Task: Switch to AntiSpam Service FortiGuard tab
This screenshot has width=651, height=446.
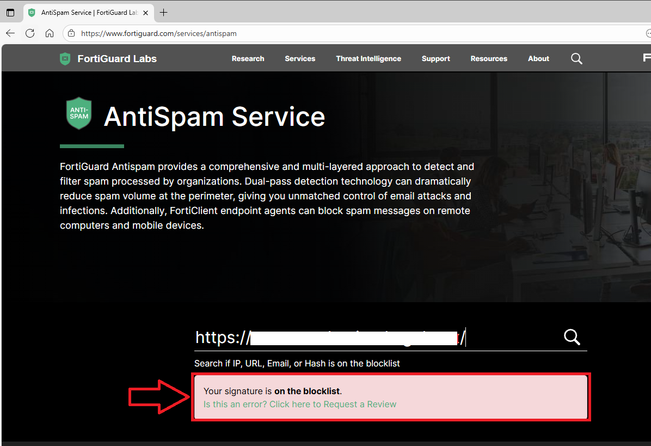Action: pyautogui.click(x=88, y=13)
